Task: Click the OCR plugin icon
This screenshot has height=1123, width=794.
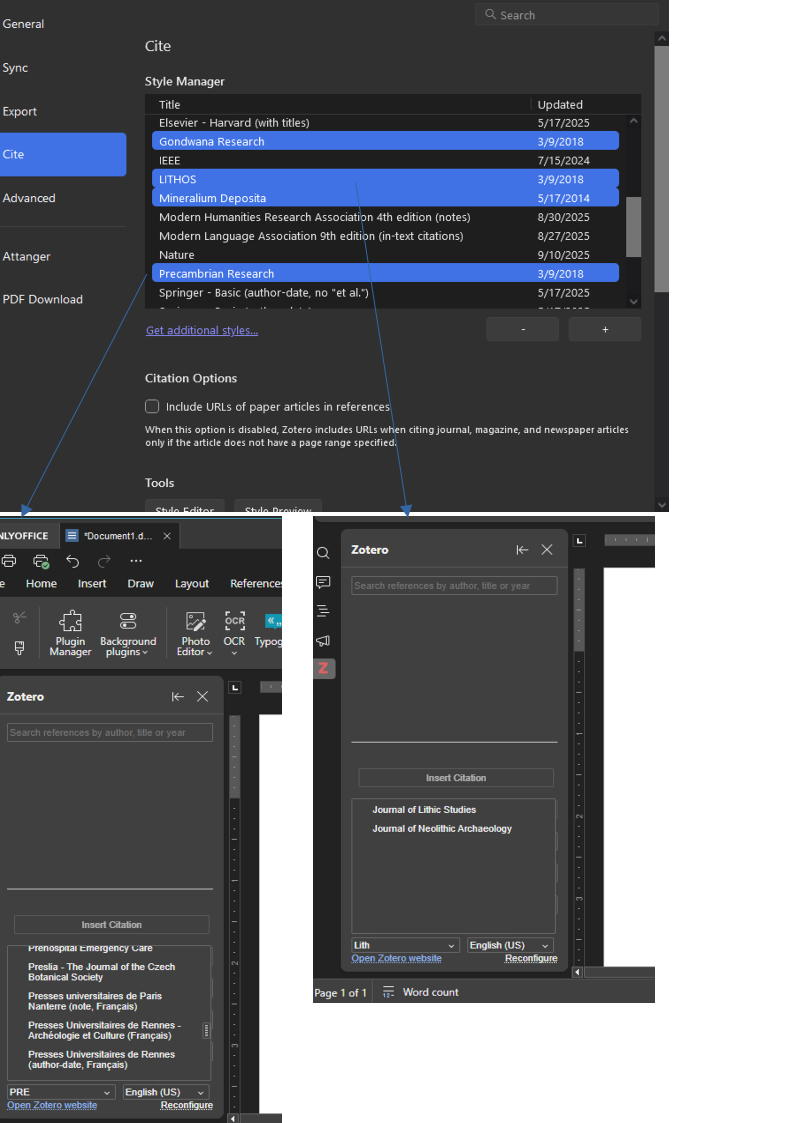Action: (x=234, y=624)
